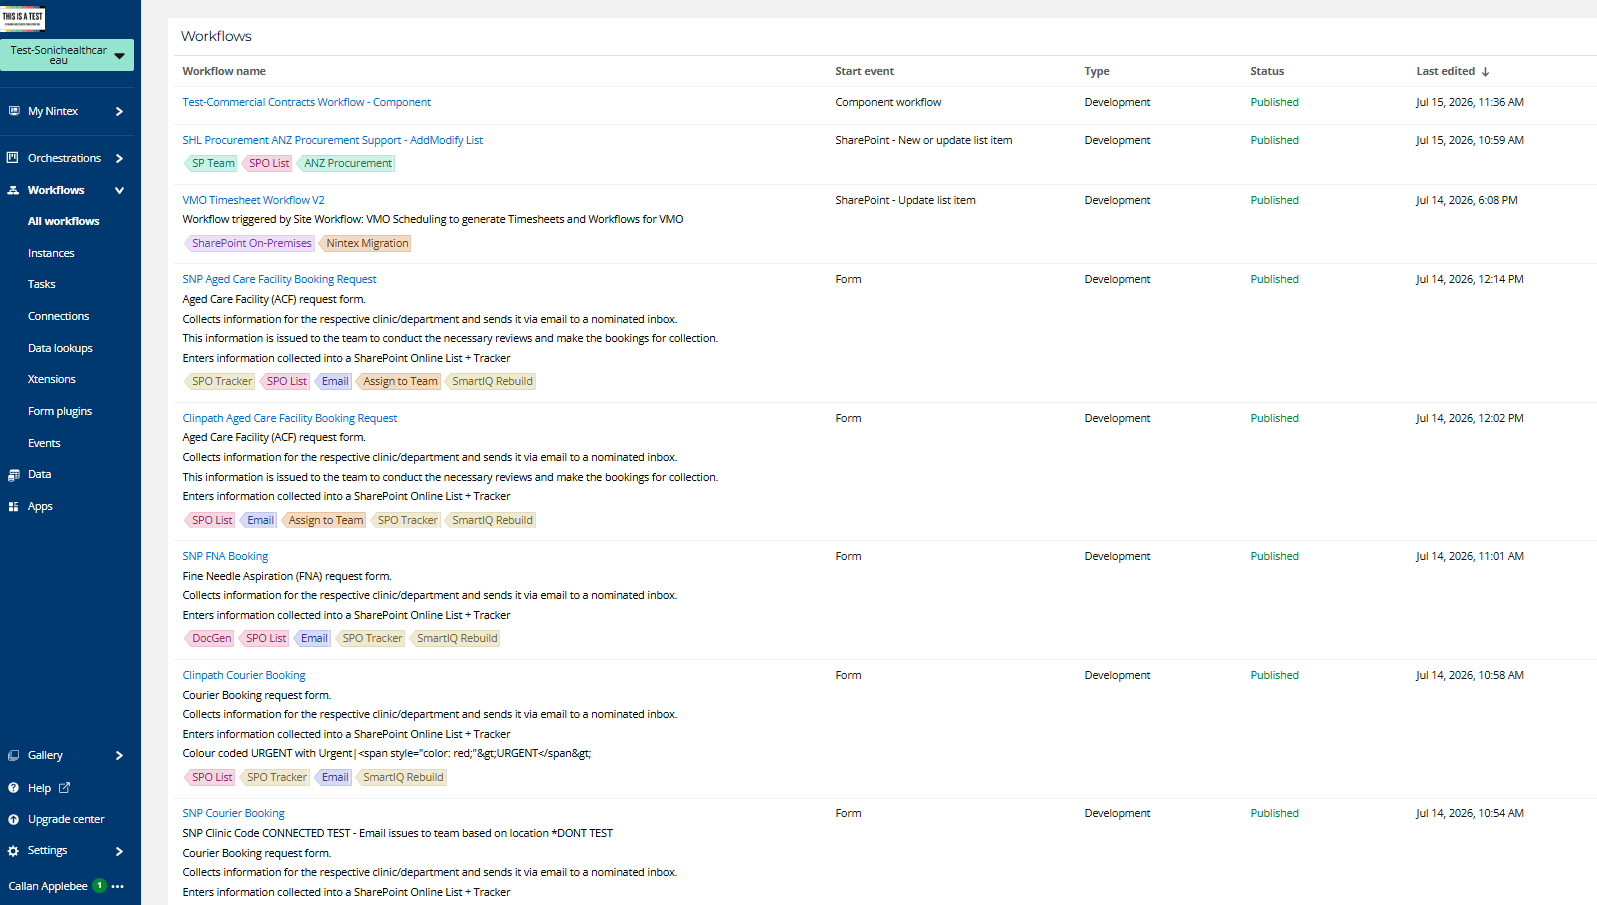Open Xtensions in the sidebar
Viewport: 1597px width, 905px height.
tap(52, 380)
